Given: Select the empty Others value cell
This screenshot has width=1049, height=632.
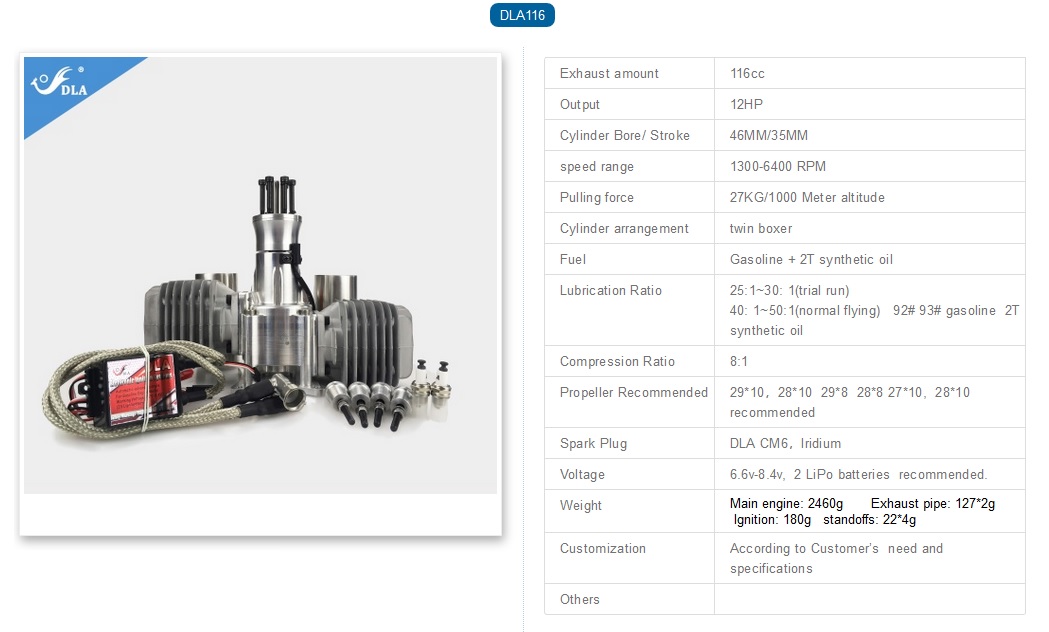Looking at the screenshot, I should click(868, 600).
